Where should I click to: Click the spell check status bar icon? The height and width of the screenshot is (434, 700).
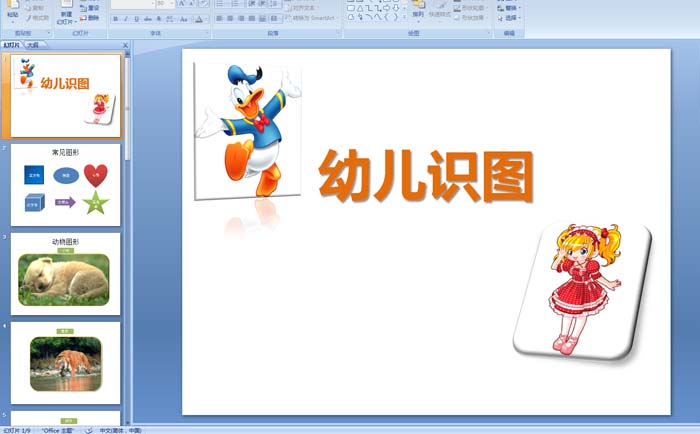tap(88, 430)
